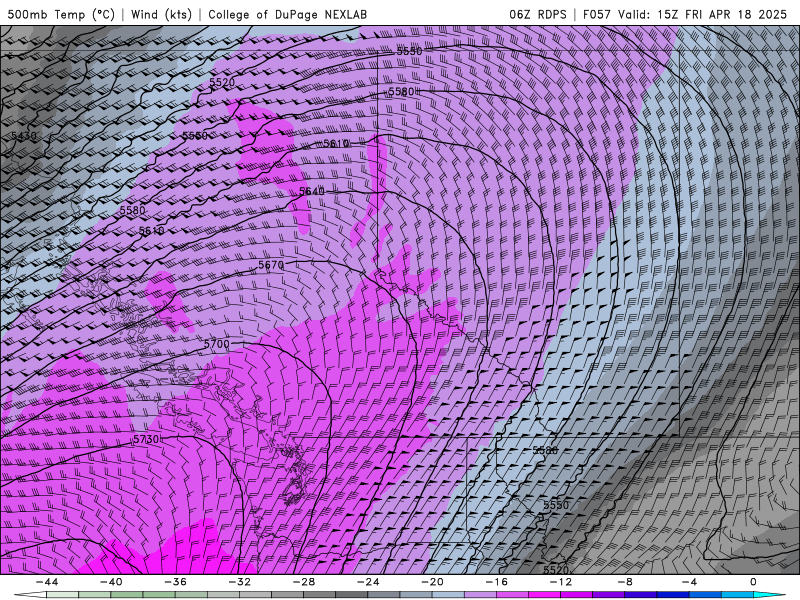Click the 'College of DuPage NEXLAB' header text
Screen dimensions: 800x600
287,14
